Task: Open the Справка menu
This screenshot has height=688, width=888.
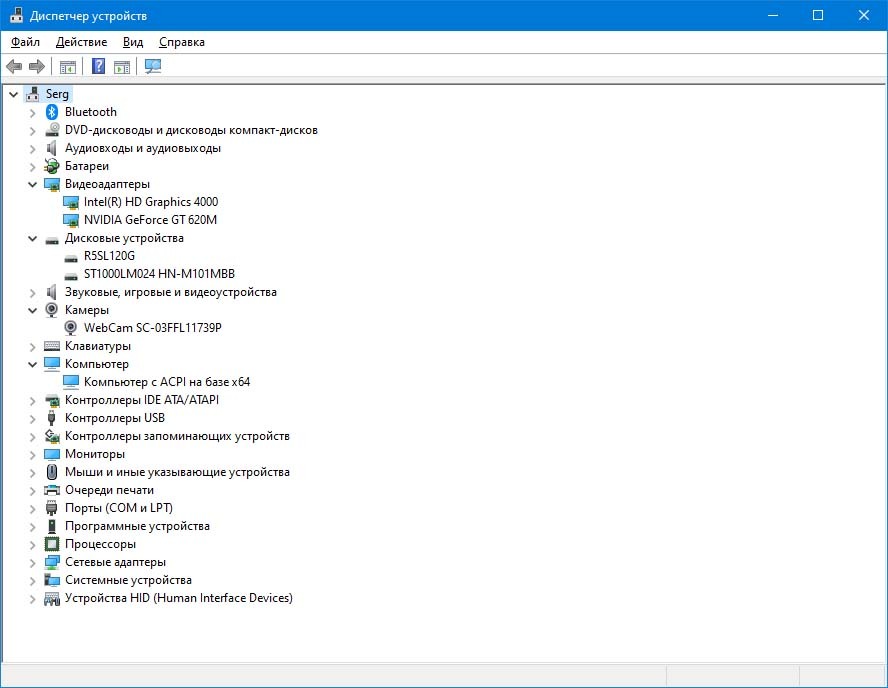Action: [x=181, y=42]
